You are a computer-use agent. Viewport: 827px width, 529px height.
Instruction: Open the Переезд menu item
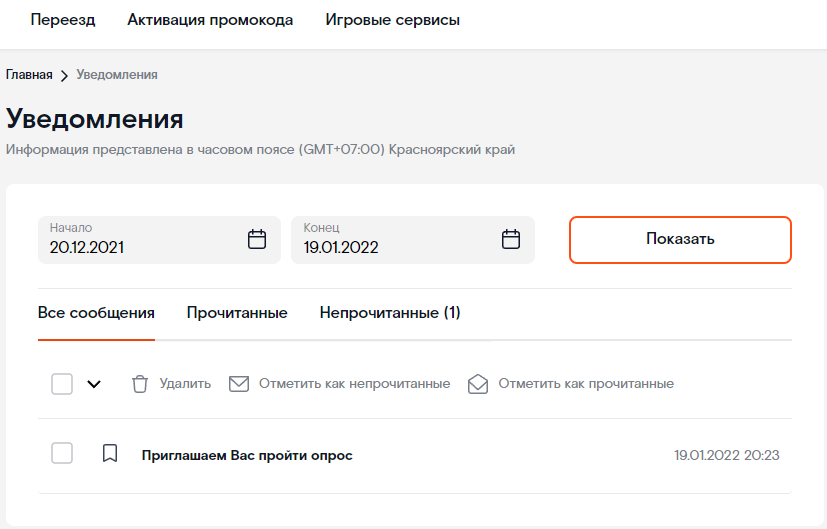[63, 20]
